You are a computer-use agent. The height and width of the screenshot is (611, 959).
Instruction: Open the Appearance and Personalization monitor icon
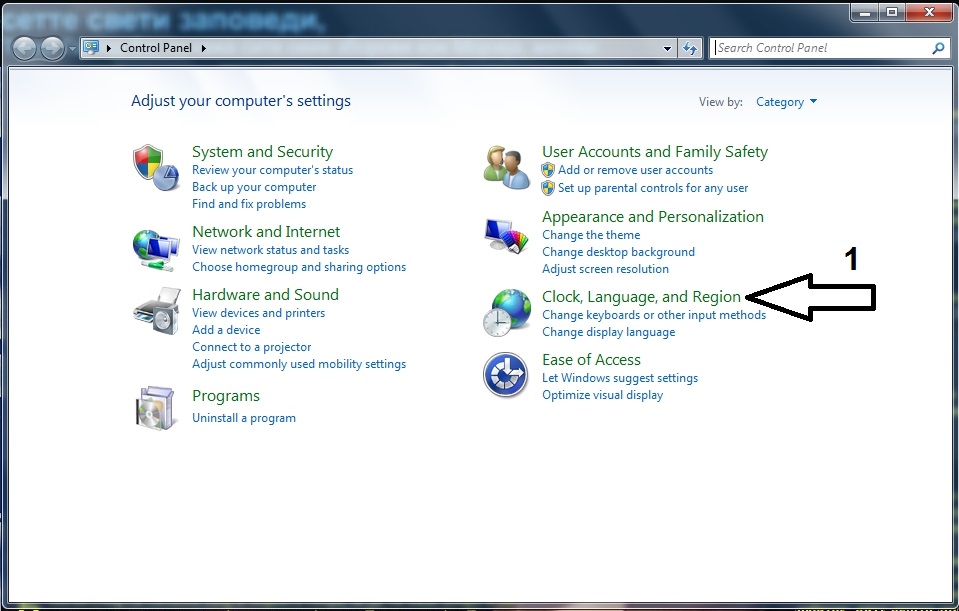[x=506, y=238]
